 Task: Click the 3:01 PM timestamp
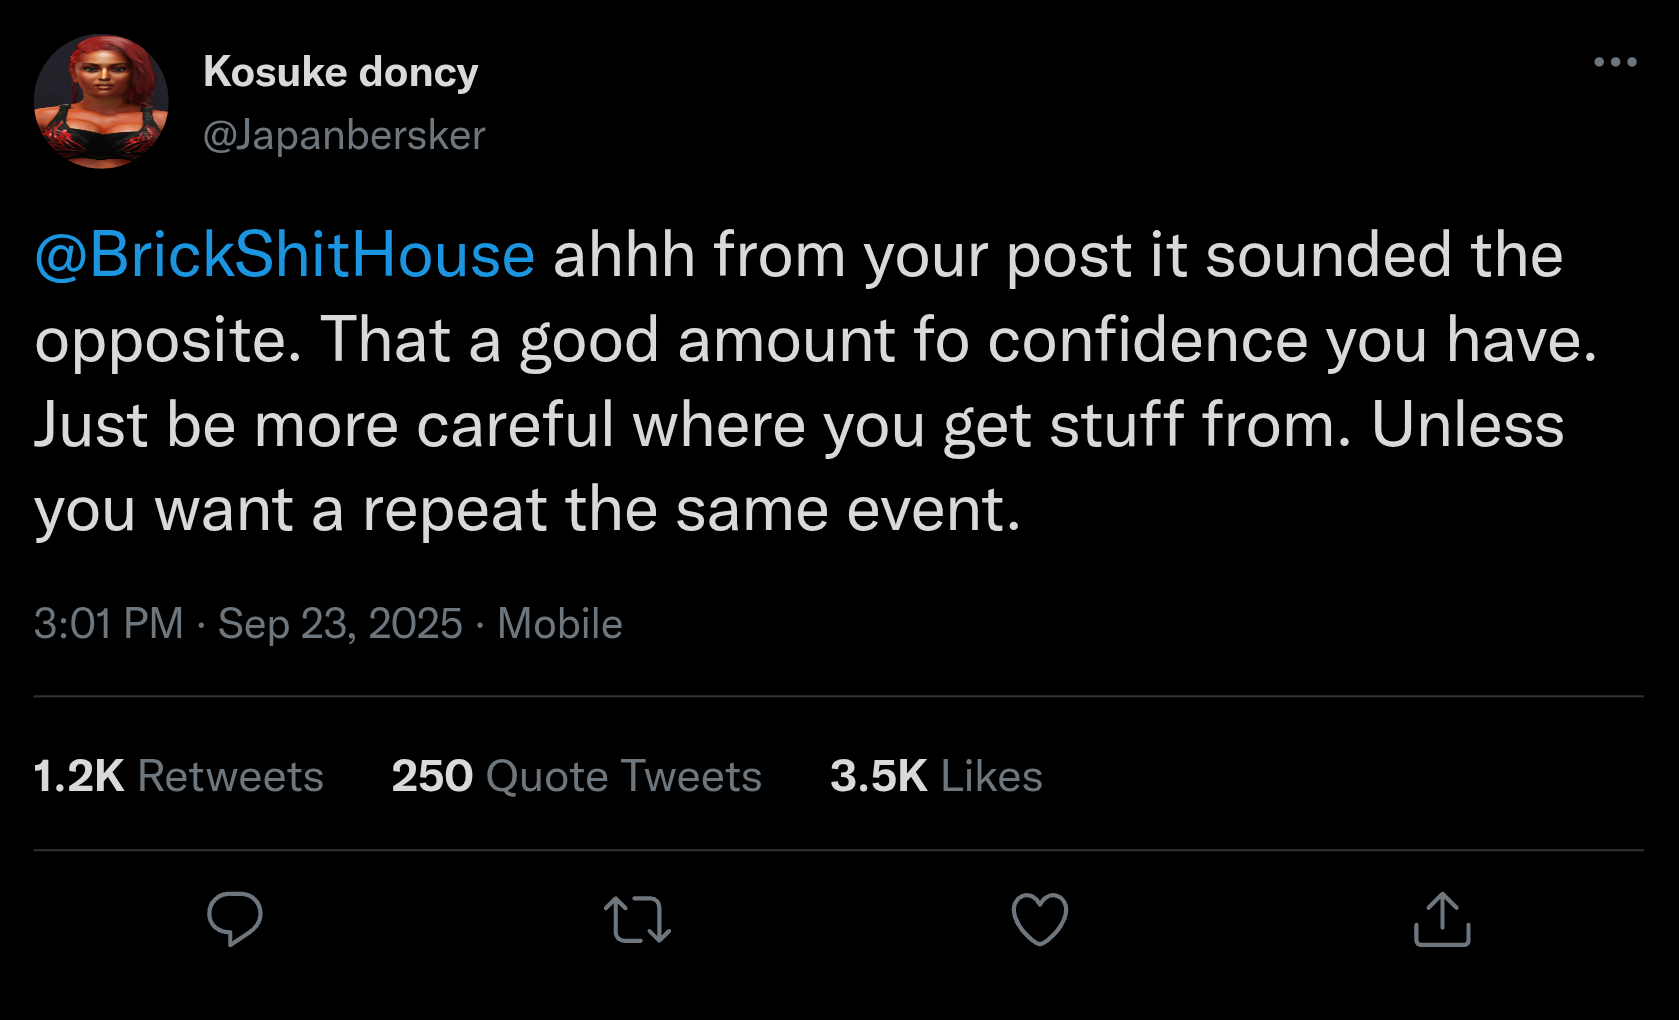[109, 624]
